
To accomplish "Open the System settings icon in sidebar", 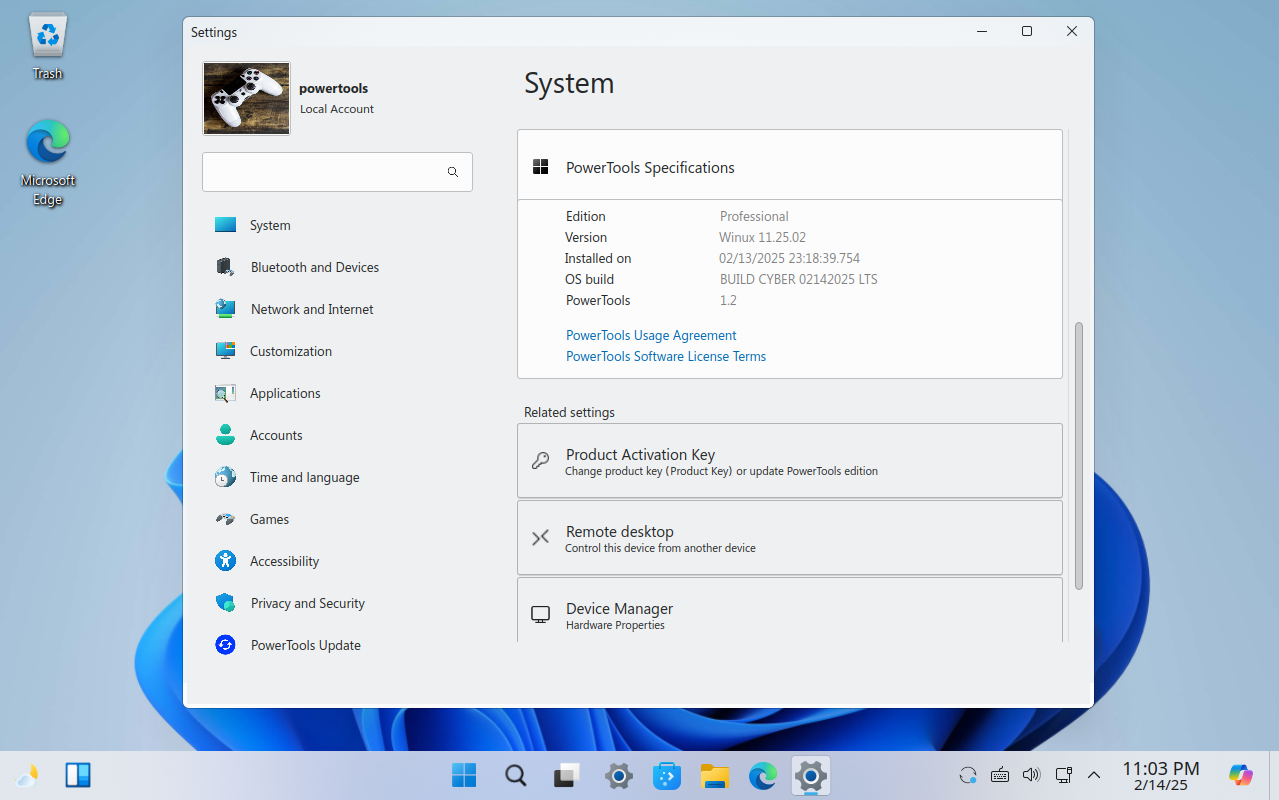I will click(x=225, y=225).
